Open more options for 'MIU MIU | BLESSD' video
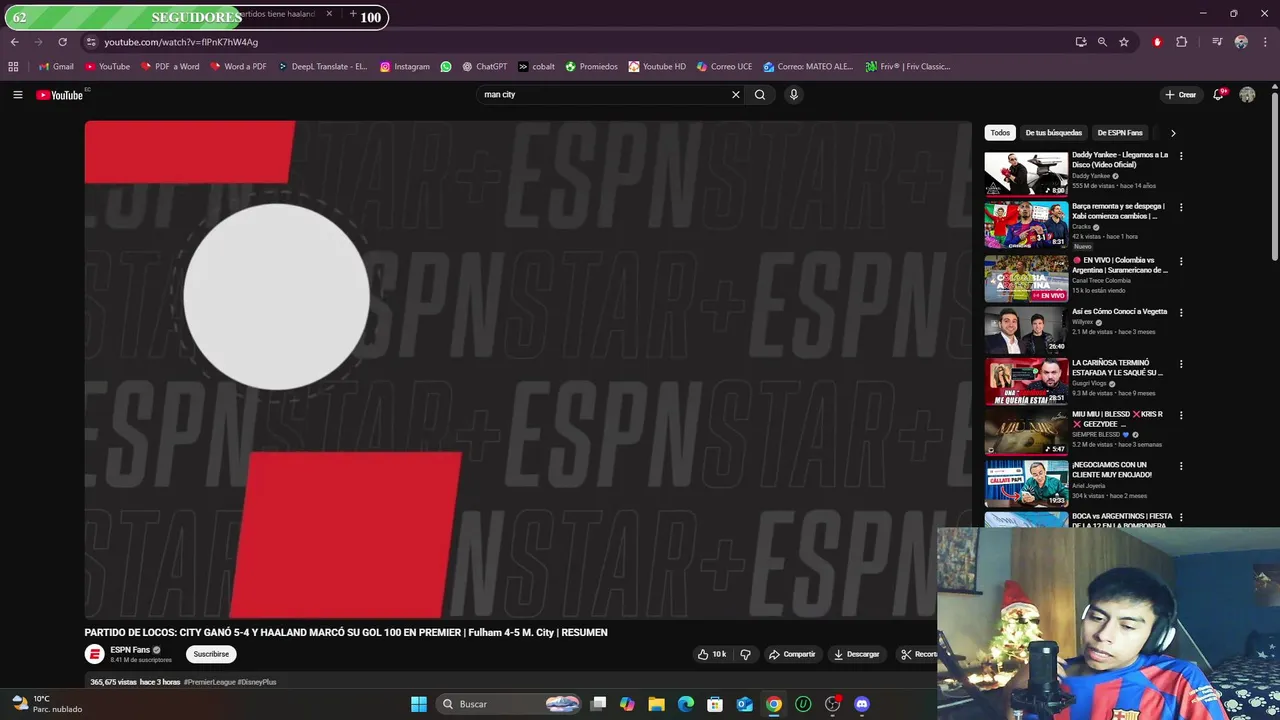Viewport: 1280px width, 720px height. tap(1181, 415)
